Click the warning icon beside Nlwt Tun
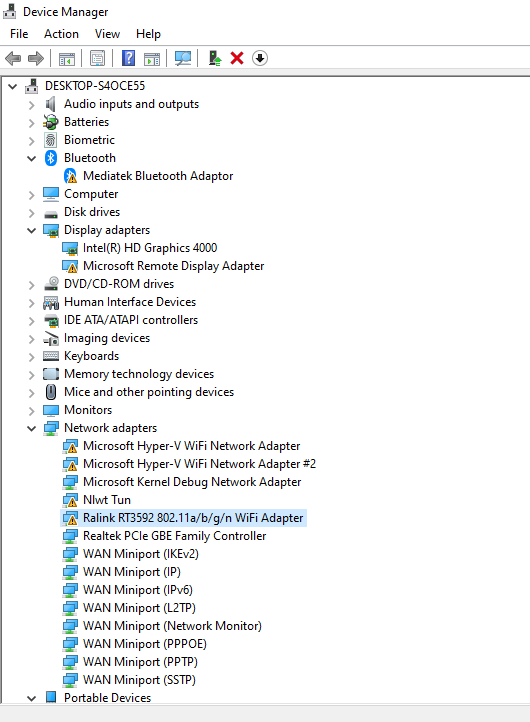The height and width of the screenshot is (722, 530). click(x=70, y=500)
